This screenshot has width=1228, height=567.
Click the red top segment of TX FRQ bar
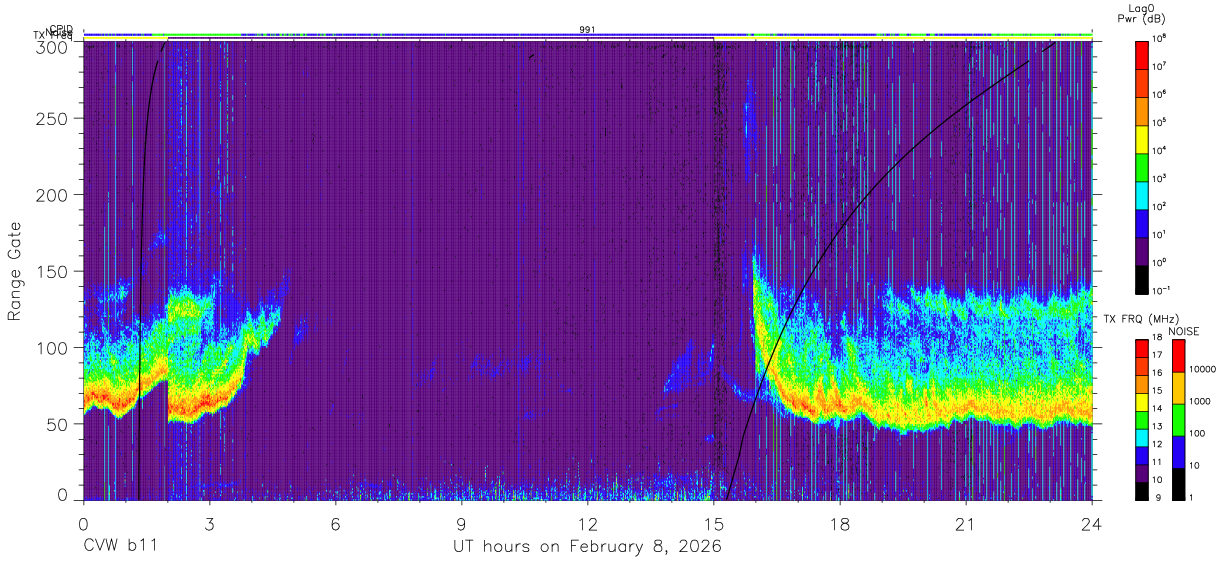coord(1143,349)
